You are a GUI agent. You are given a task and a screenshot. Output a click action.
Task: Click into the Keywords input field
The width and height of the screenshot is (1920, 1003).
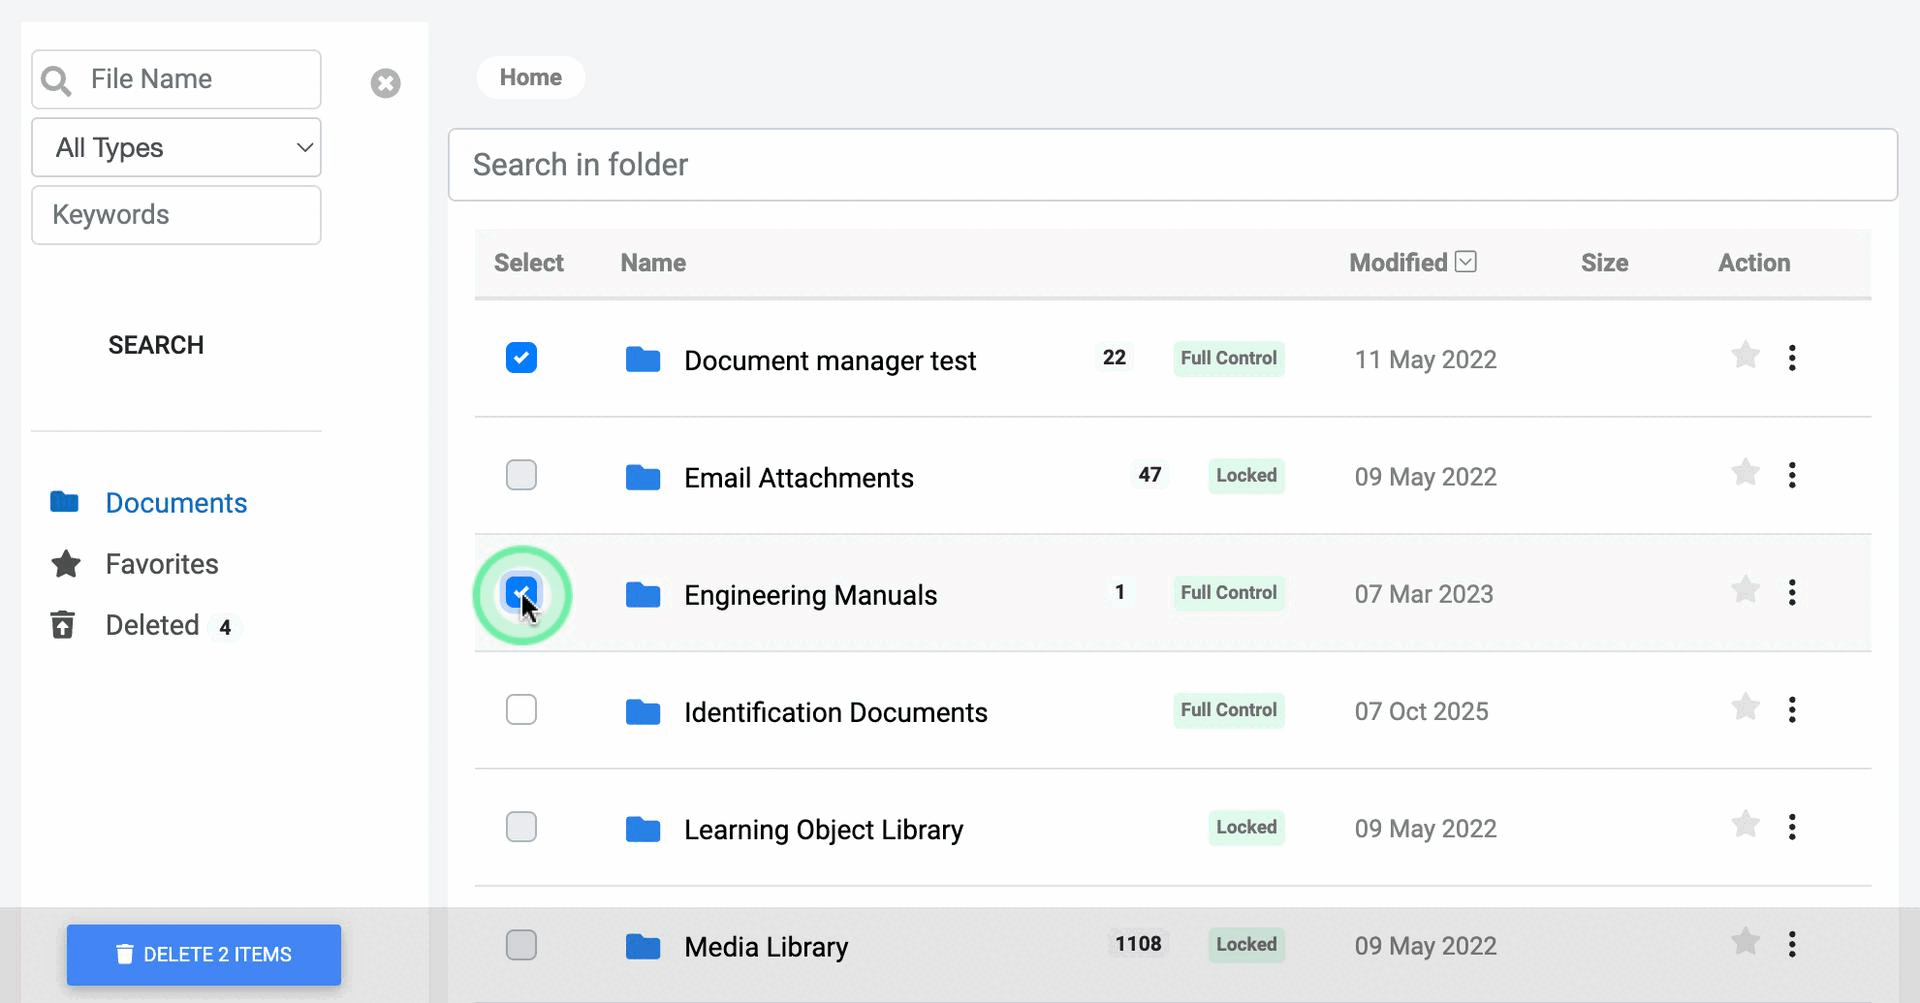[x=176, y=215]
